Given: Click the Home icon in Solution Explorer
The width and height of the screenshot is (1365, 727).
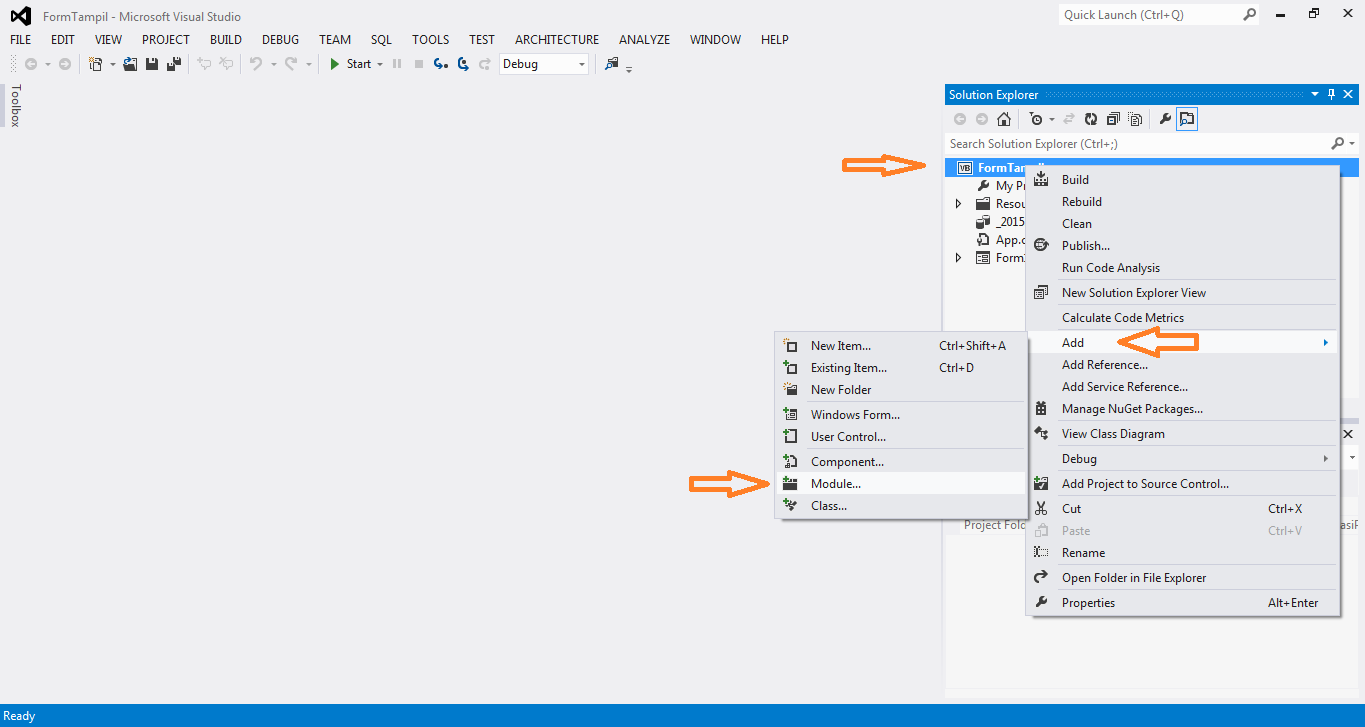Looking at the screenshot, I should [1004, 118].
